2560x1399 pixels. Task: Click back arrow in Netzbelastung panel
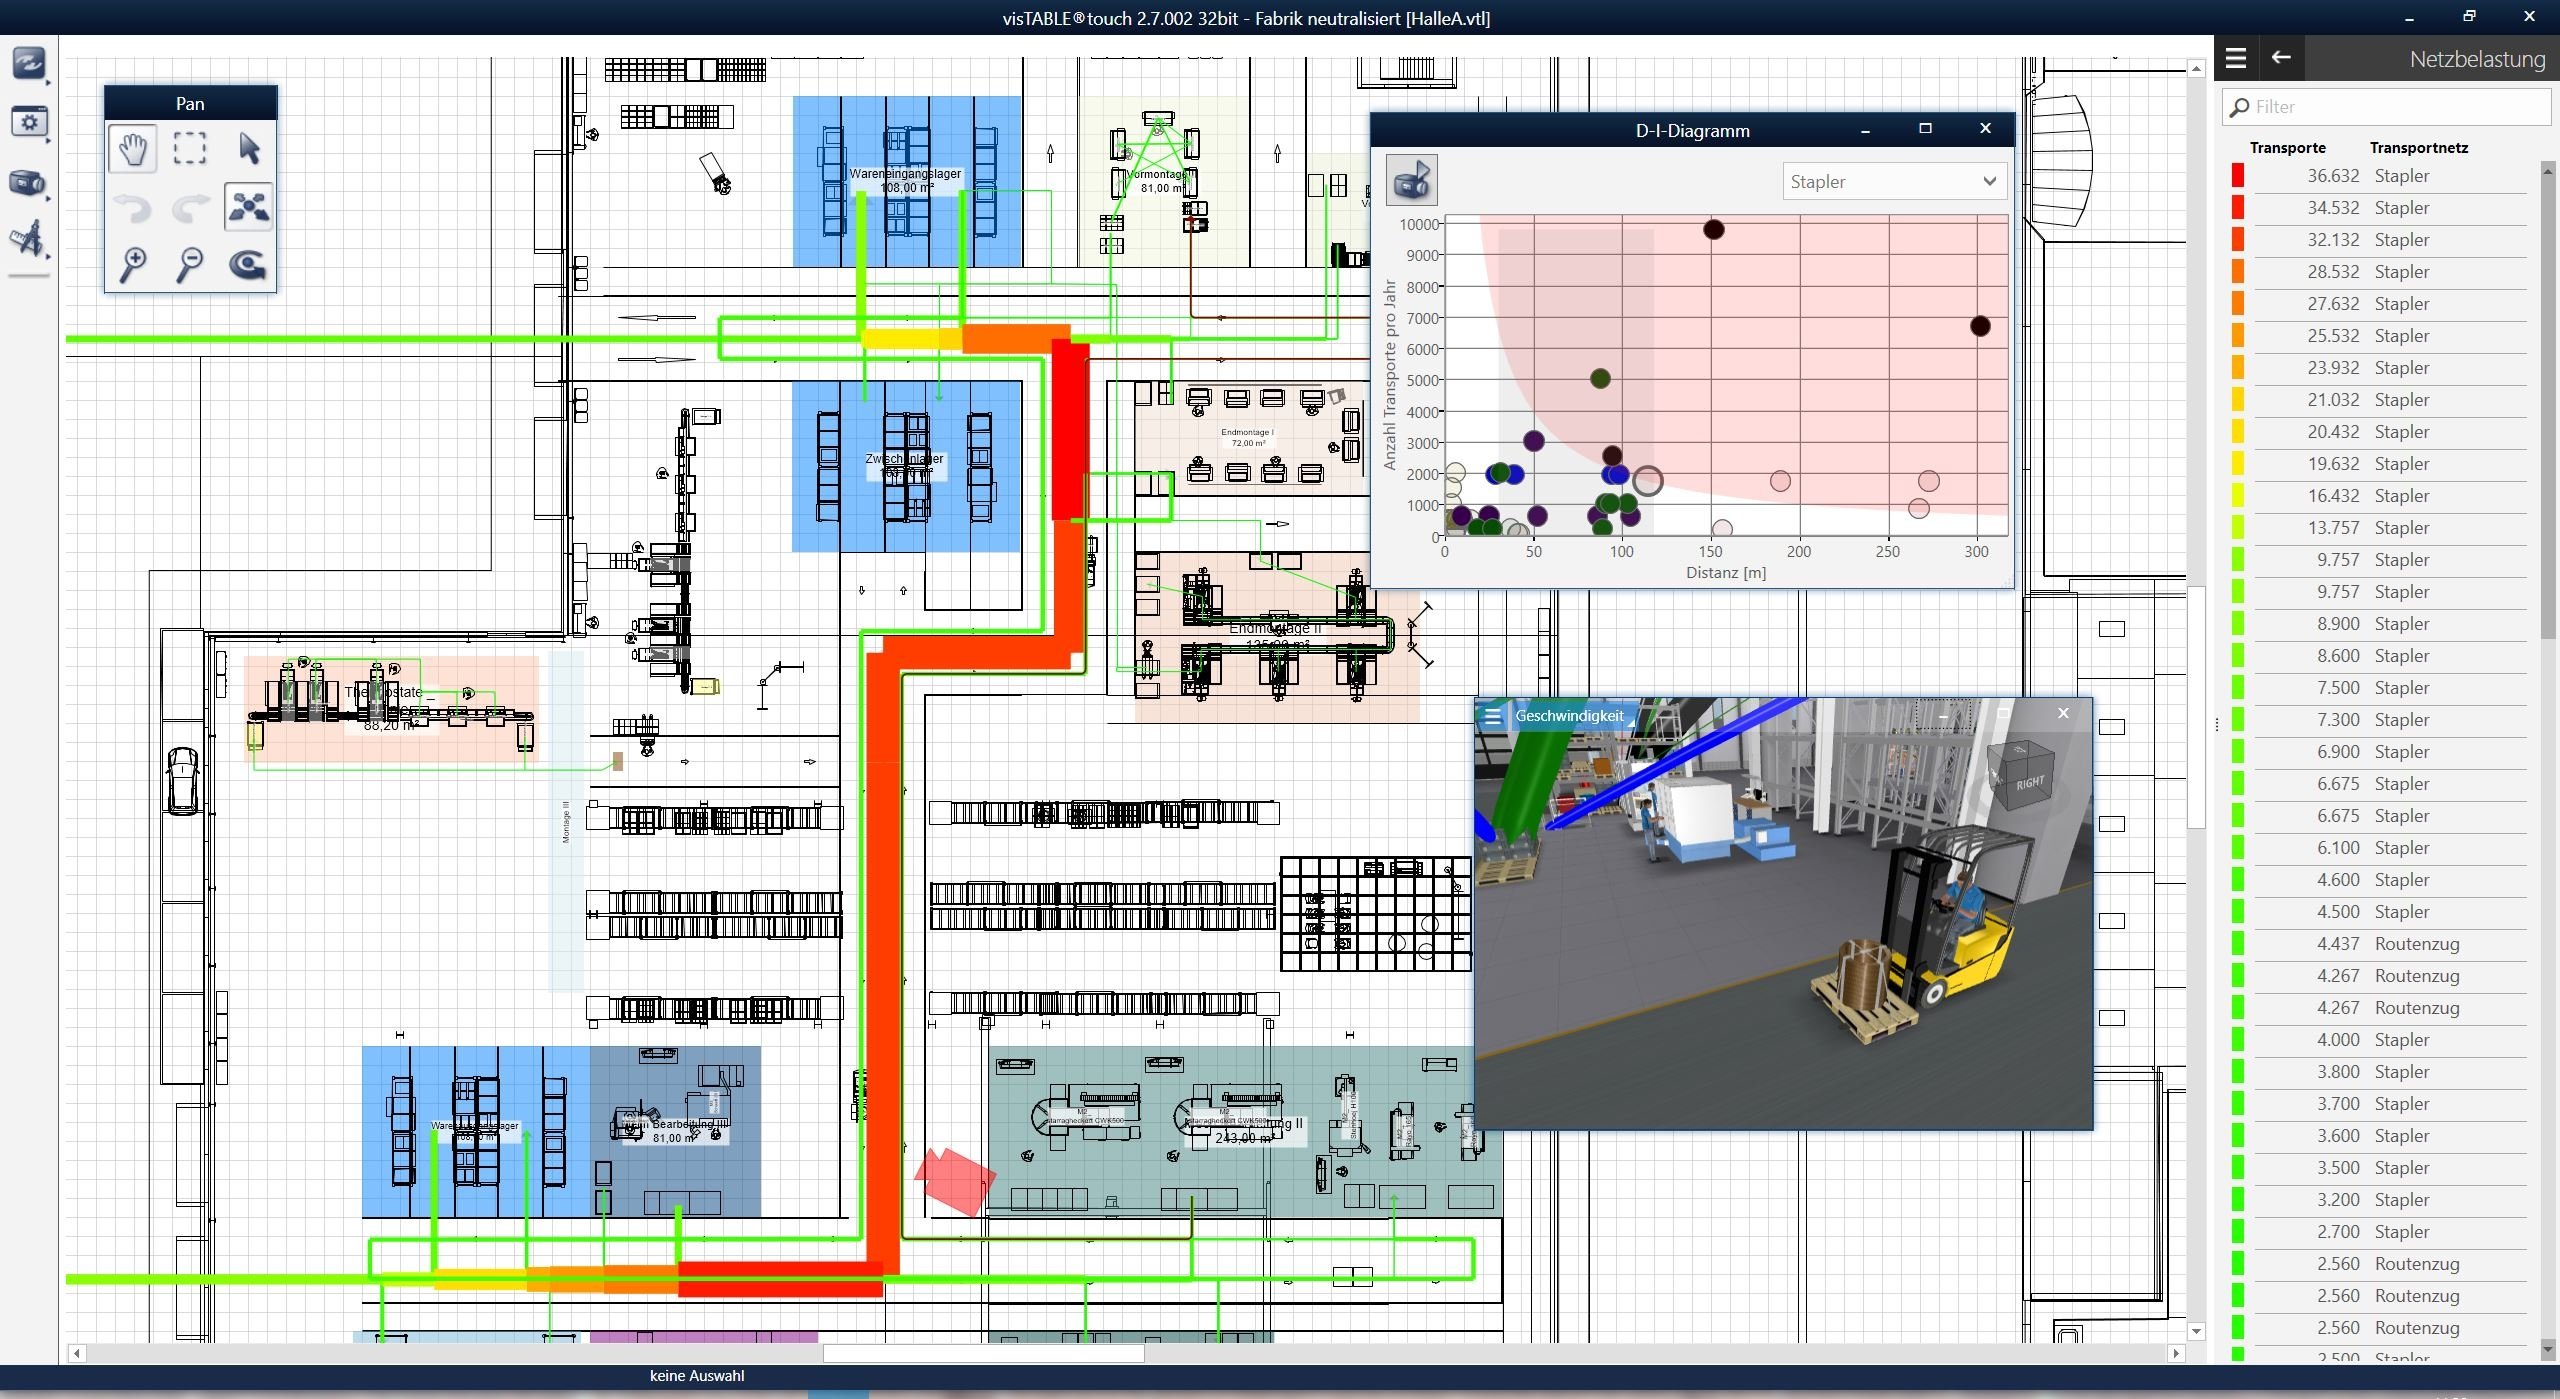[2281, 58]
